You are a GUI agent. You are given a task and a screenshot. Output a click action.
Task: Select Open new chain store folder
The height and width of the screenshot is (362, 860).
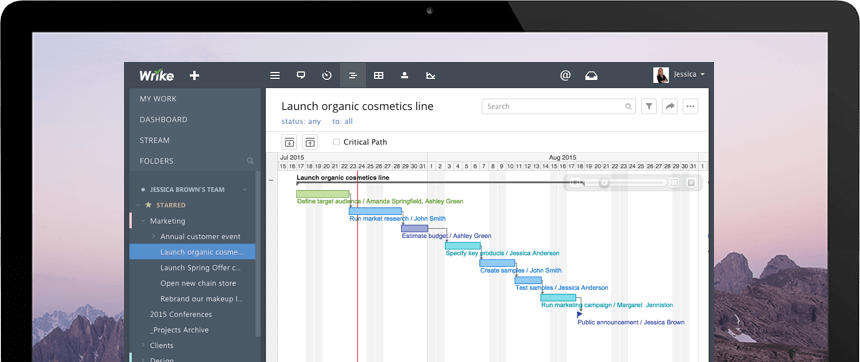[x=198, y=284]
